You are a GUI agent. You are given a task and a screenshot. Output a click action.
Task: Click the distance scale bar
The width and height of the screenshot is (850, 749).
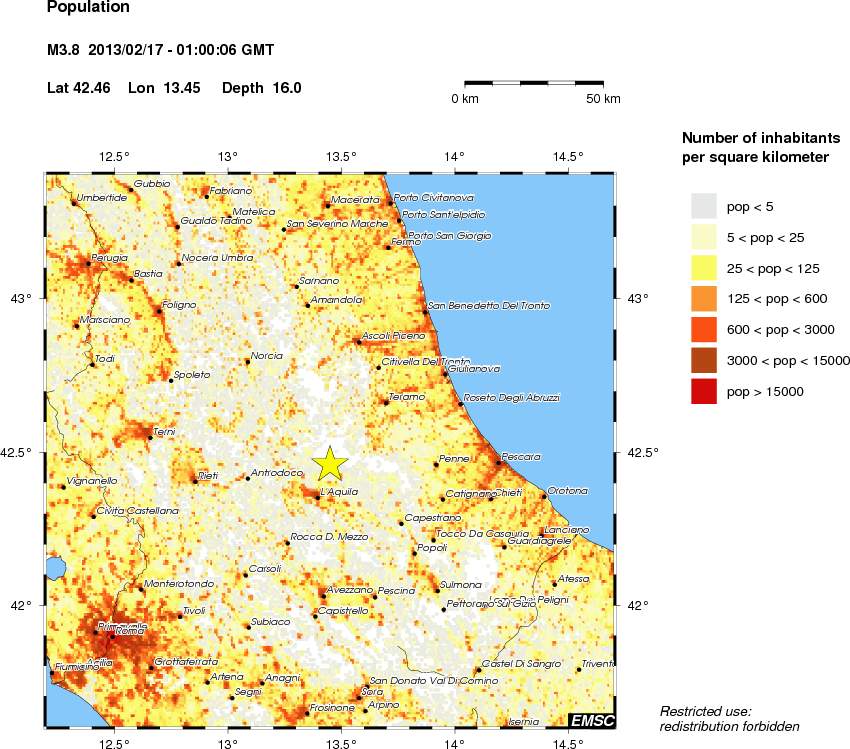click(x=534, y=83)
